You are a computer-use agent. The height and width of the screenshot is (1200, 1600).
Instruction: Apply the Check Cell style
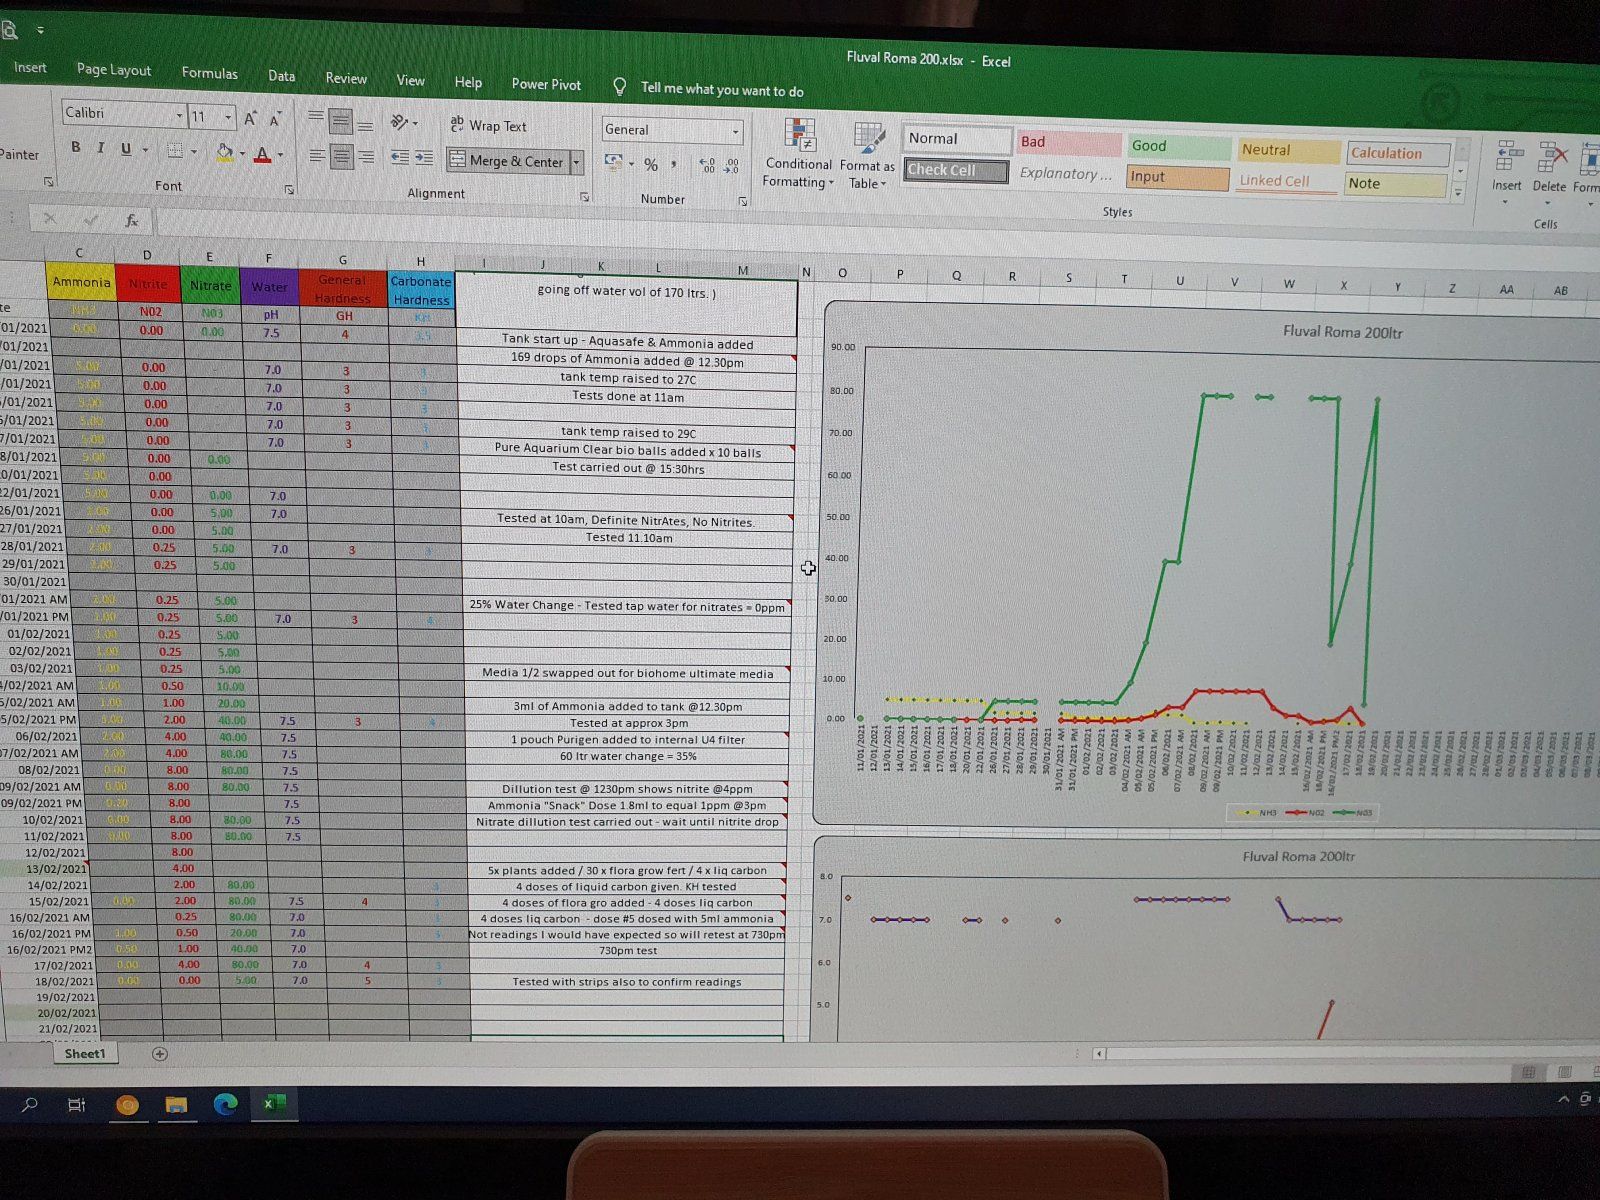956,170
